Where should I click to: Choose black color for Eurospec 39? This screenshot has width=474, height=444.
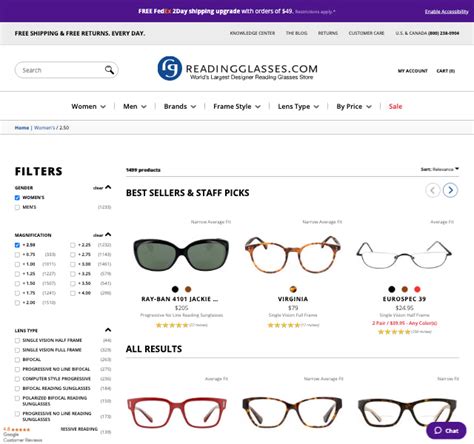pos(392,289)
